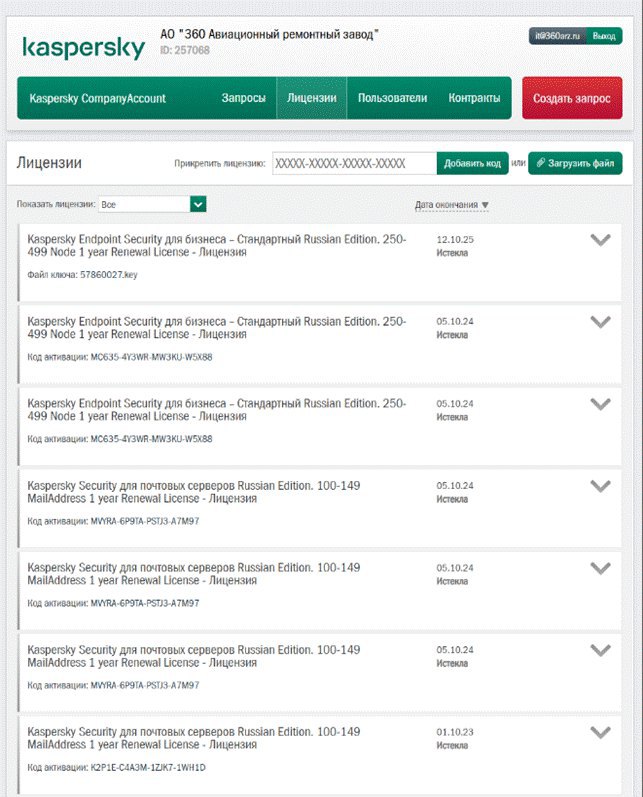Focus the license code input field

coord(353,163)
